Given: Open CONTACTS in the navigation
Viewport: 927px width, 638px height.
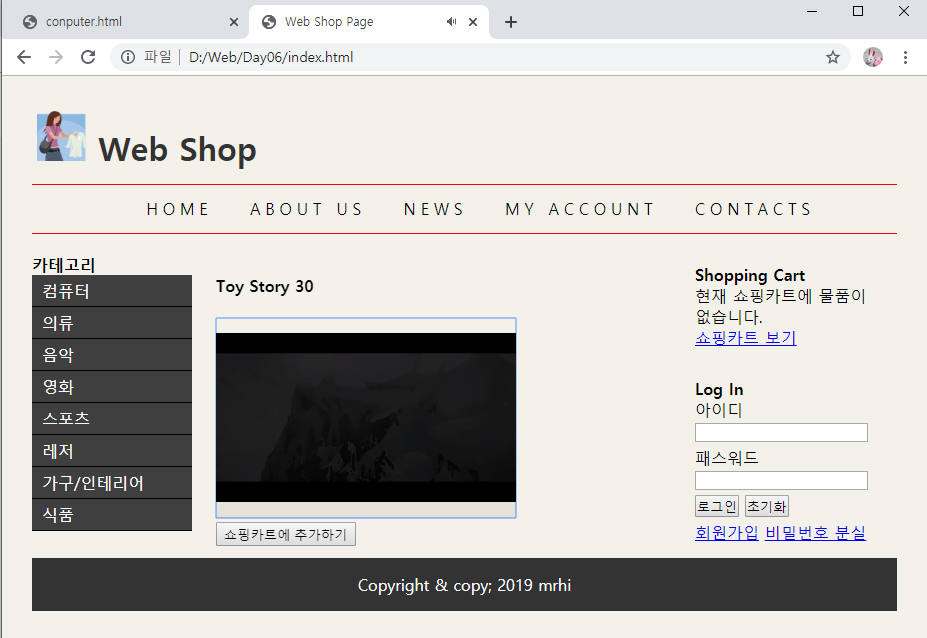Looking at the screenshot, I should 754,209.
